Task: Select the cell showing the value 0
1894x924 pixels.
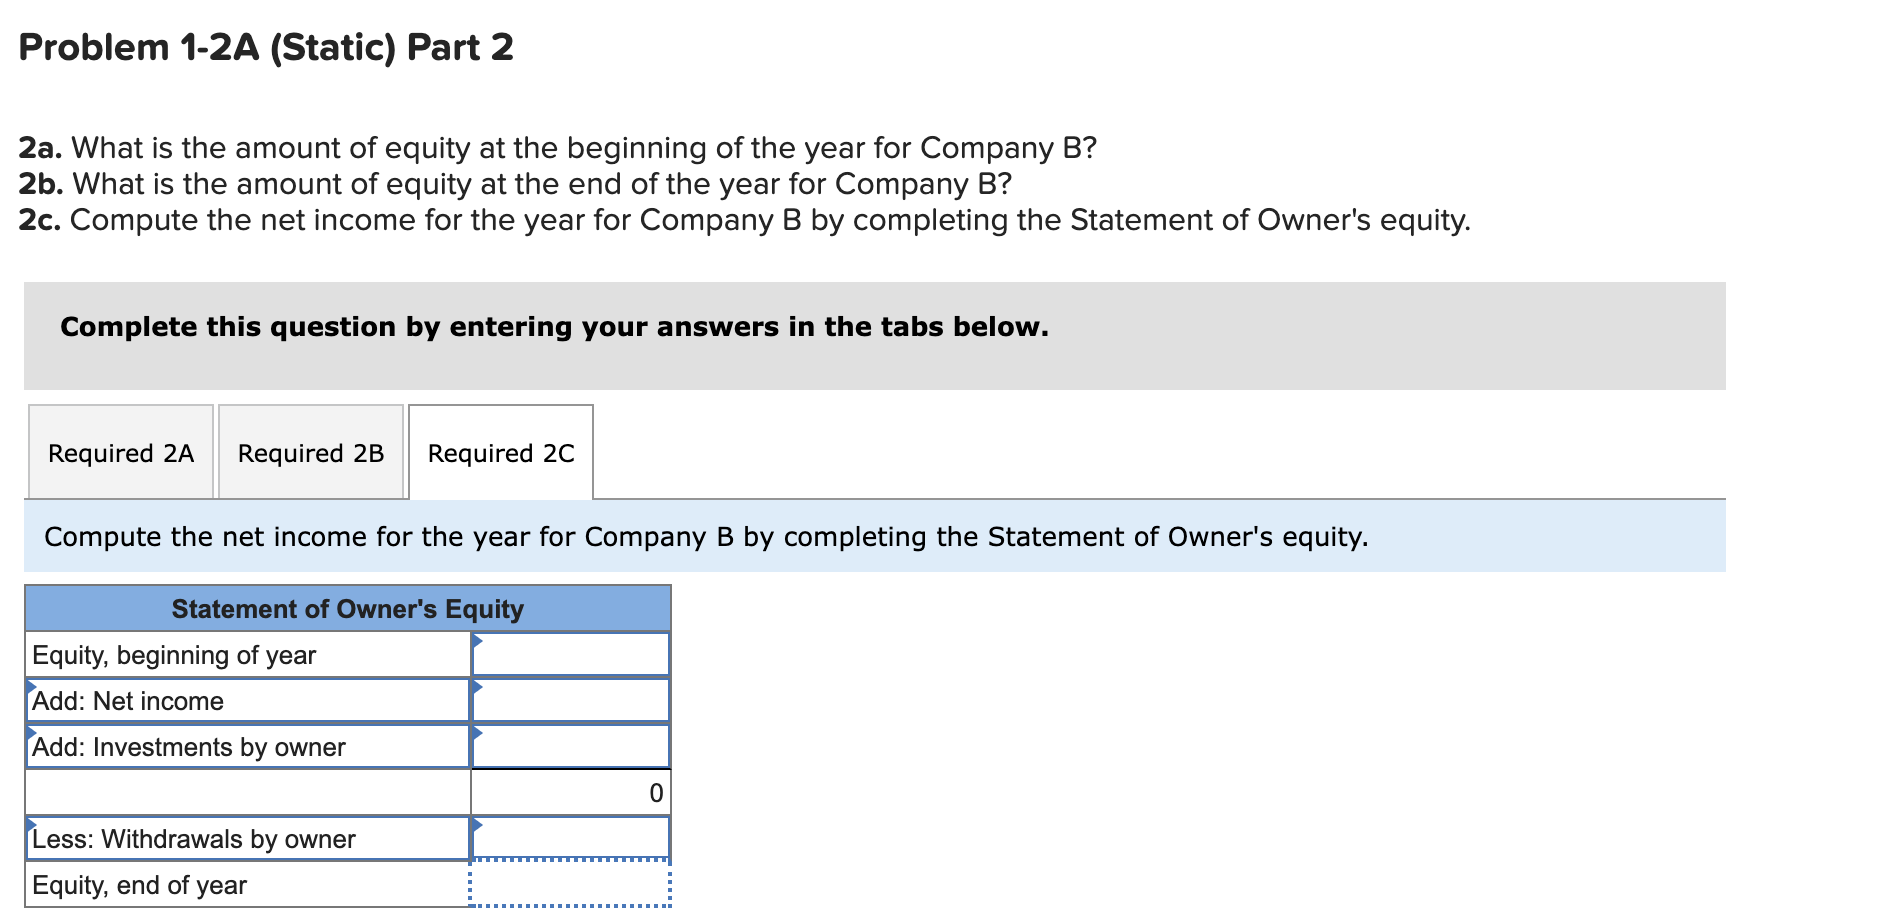Action: [570, 791]
